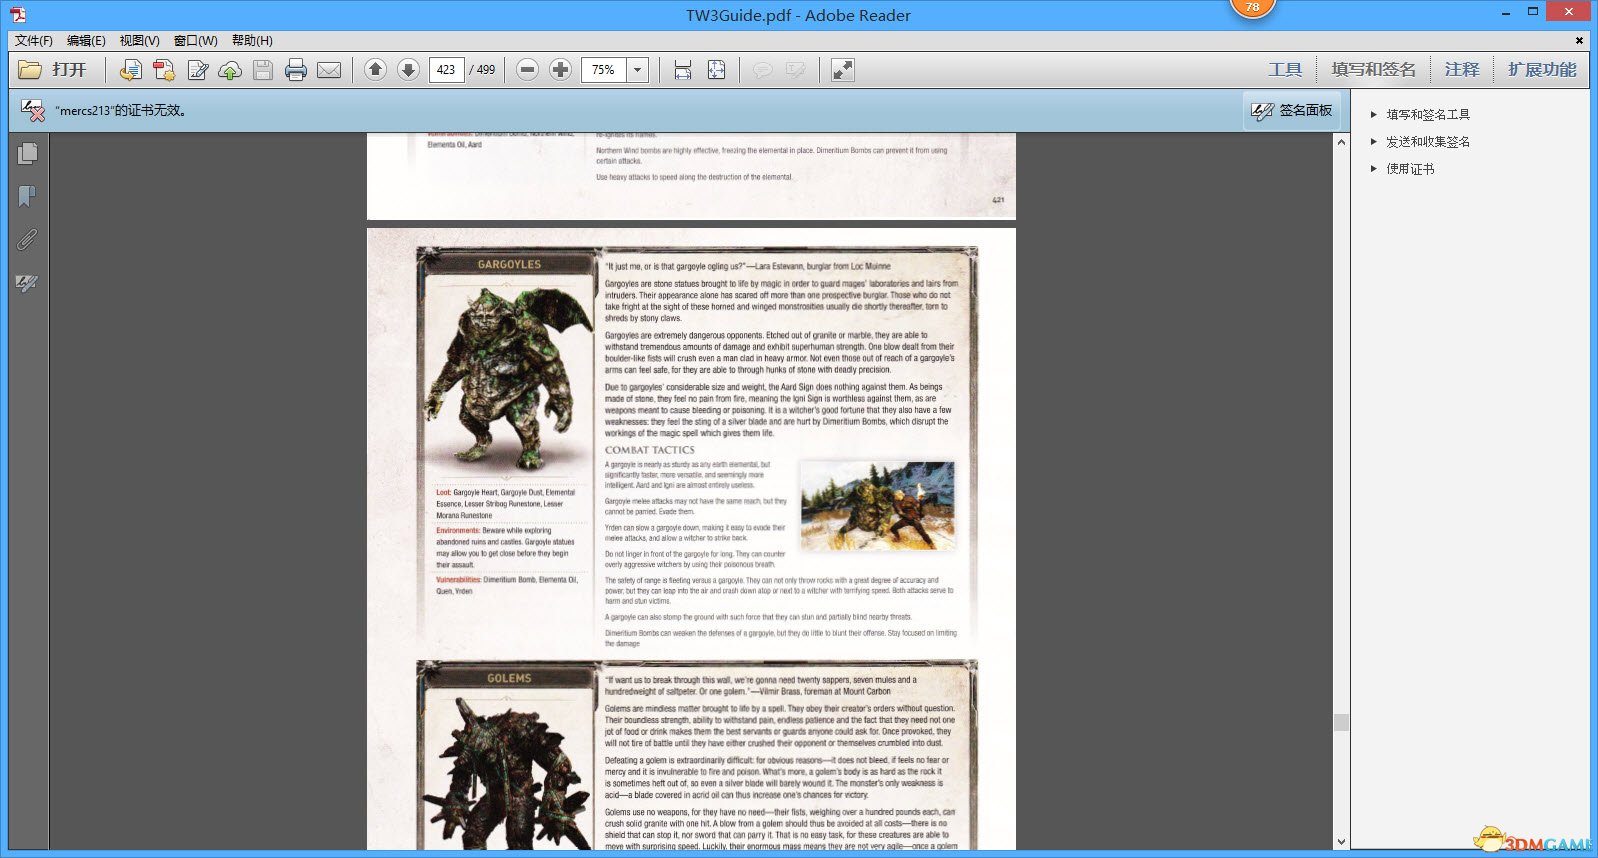The height and width of the screenshot is (858, 1598).
Task: Open the View (视图) menu
Action: pyautogui.click(x=139, y=41)
